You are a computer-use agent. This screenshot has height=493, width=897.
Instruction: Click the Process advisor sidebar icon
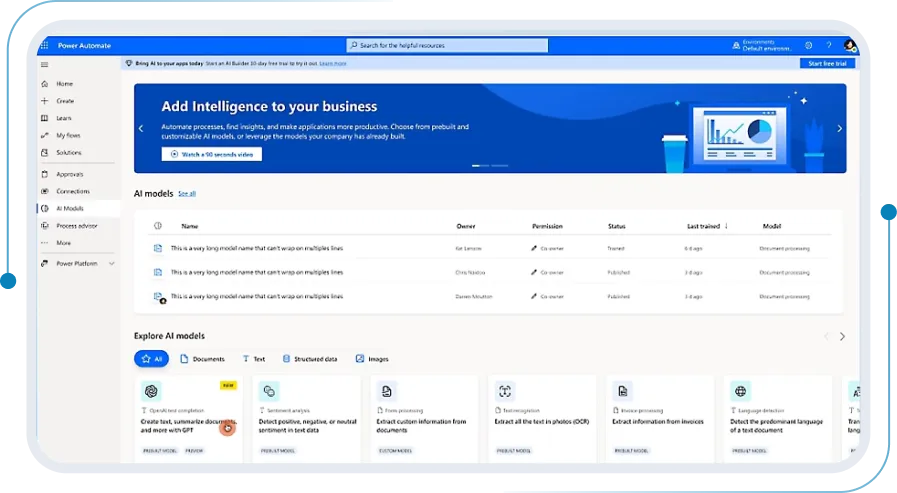[45, 226]
